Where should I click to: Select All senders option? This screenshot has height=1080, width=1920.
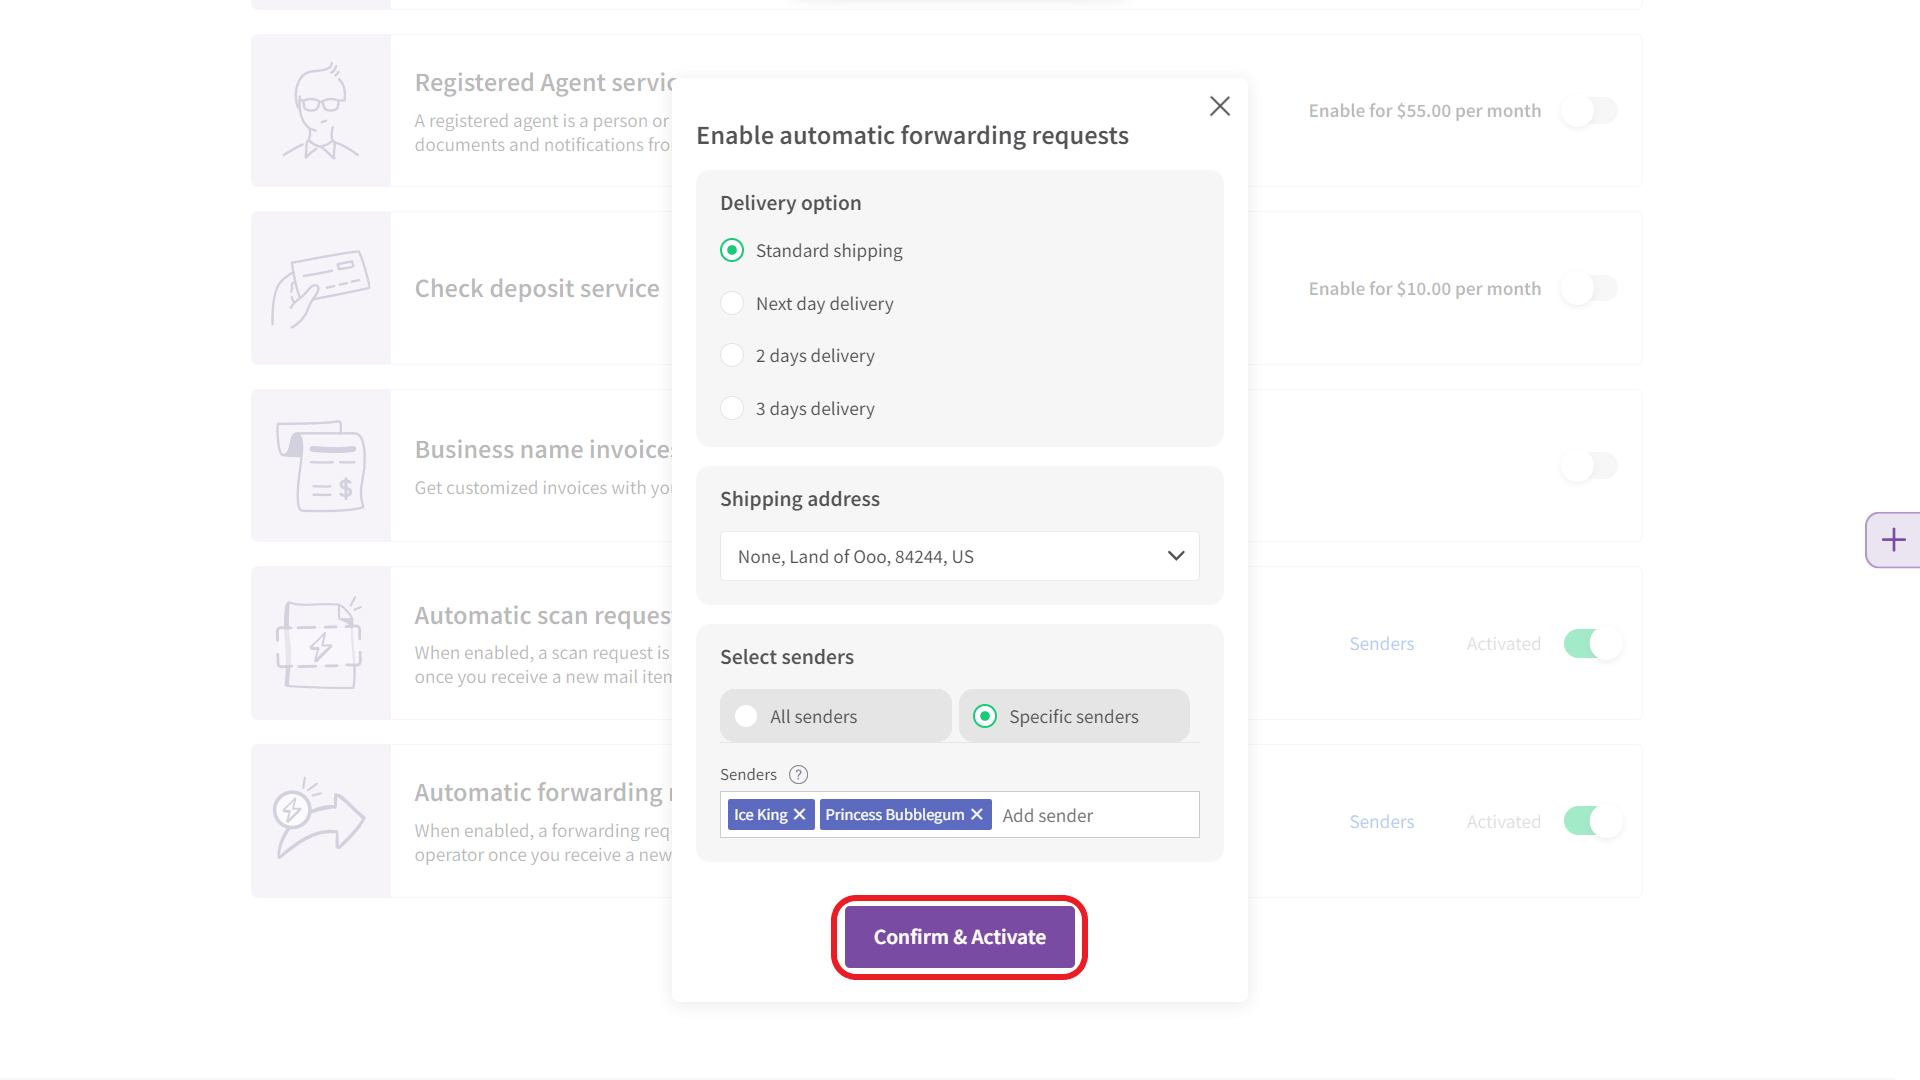[x=746, y=717]
